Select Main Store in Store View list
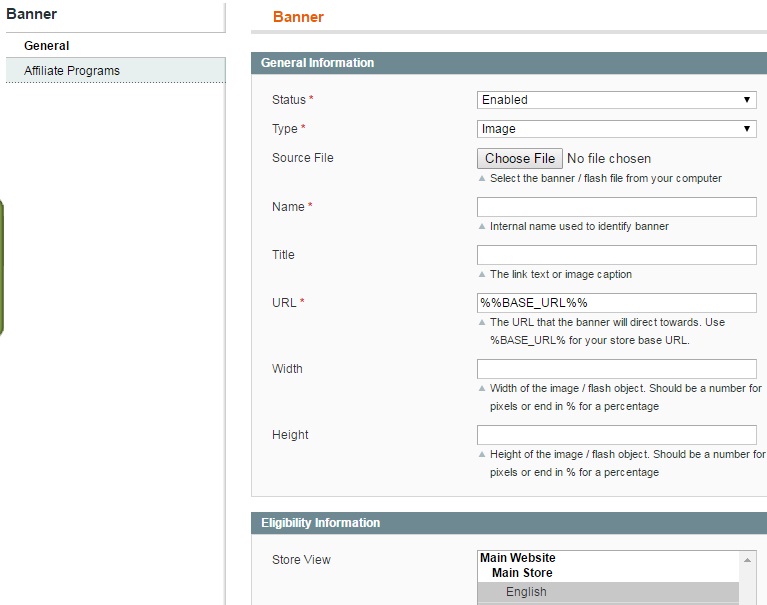The height and width of the screenshot is (605, 767). (522, 573)
